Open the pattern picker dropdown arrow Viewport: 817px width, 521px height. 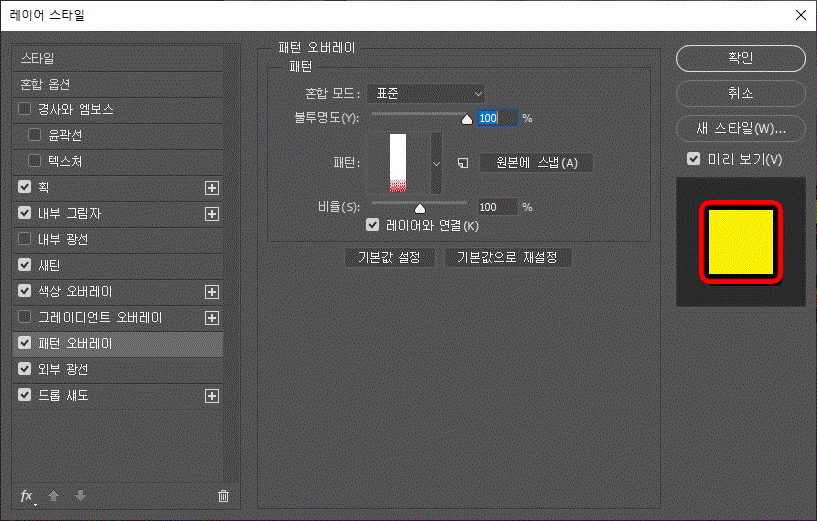436,164
